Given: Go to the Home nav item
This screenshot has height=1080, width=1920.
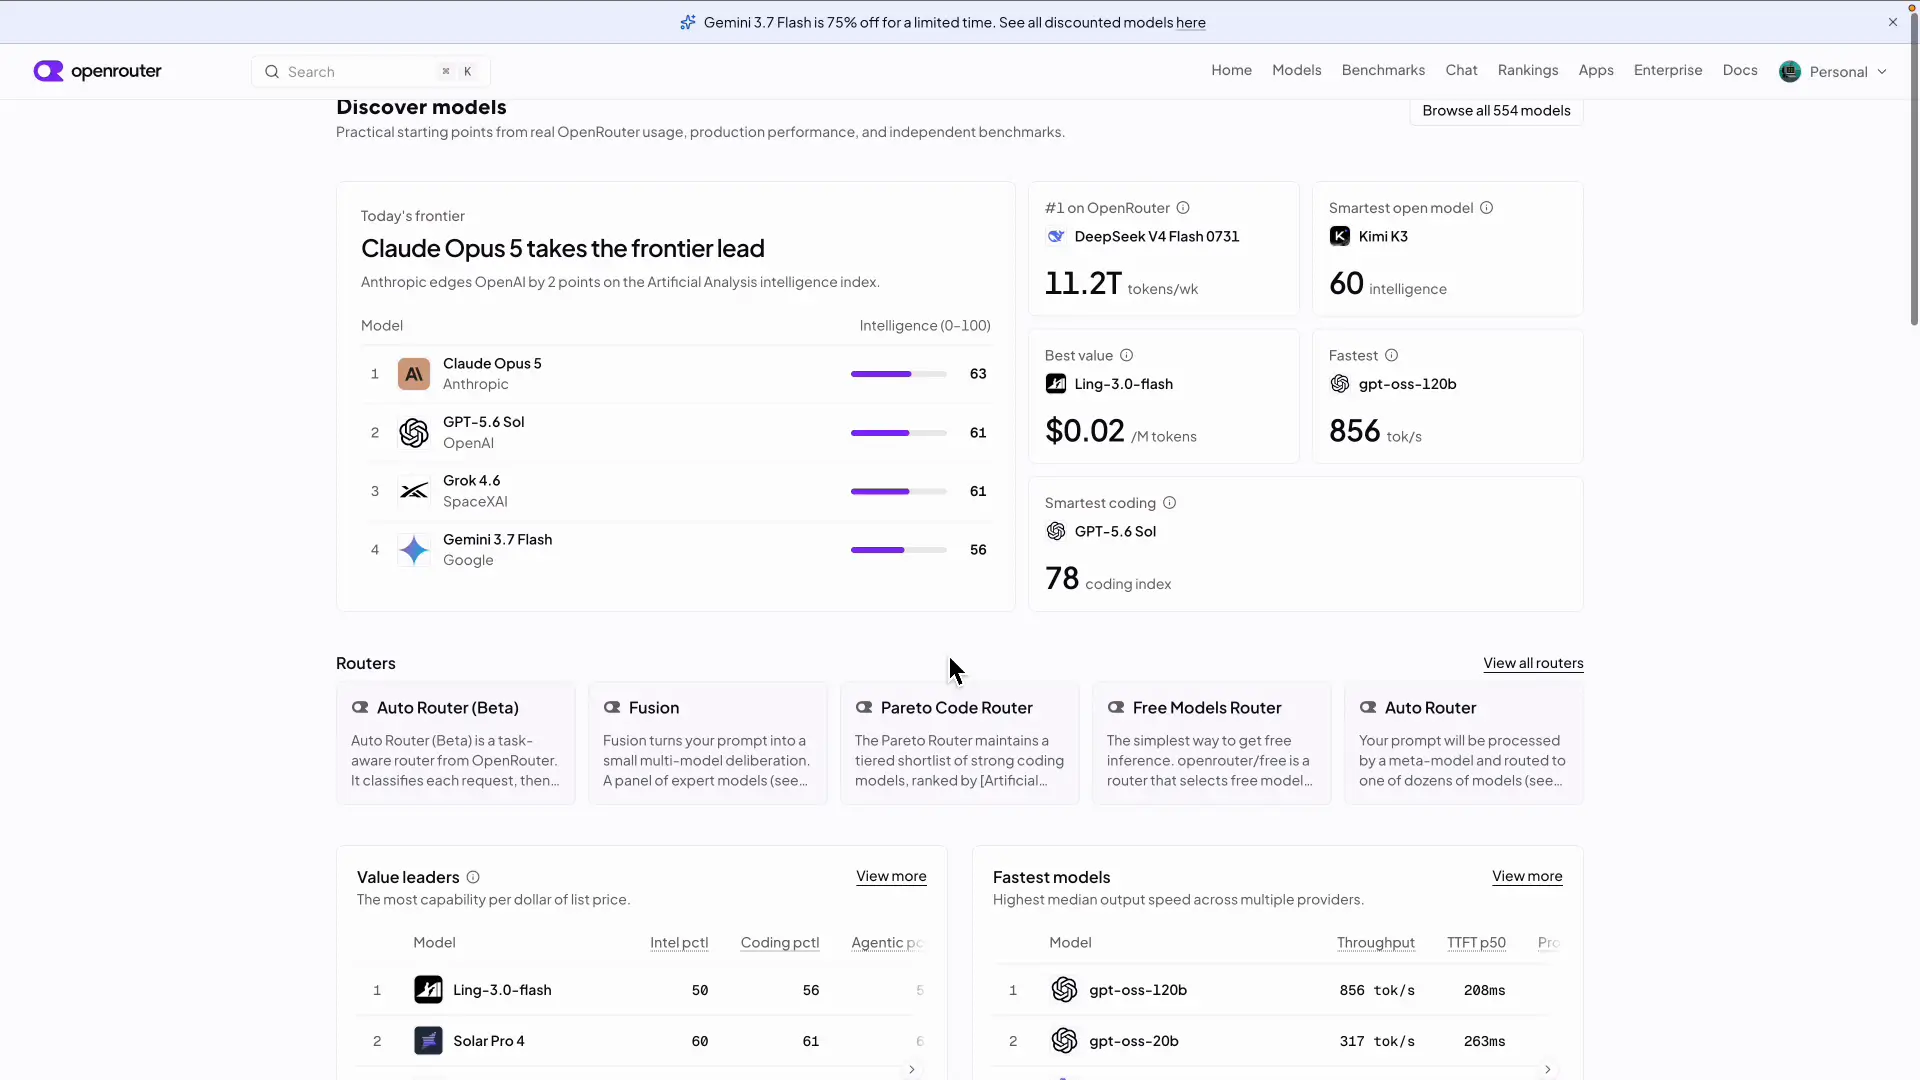Looking at the screenshot, I should (1231, 70).
